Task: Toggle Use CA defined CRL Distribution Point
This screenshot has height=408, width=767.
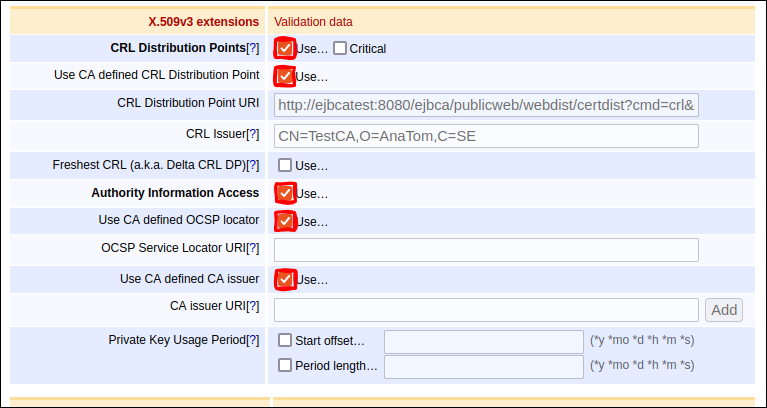Action: coord(286,76)
